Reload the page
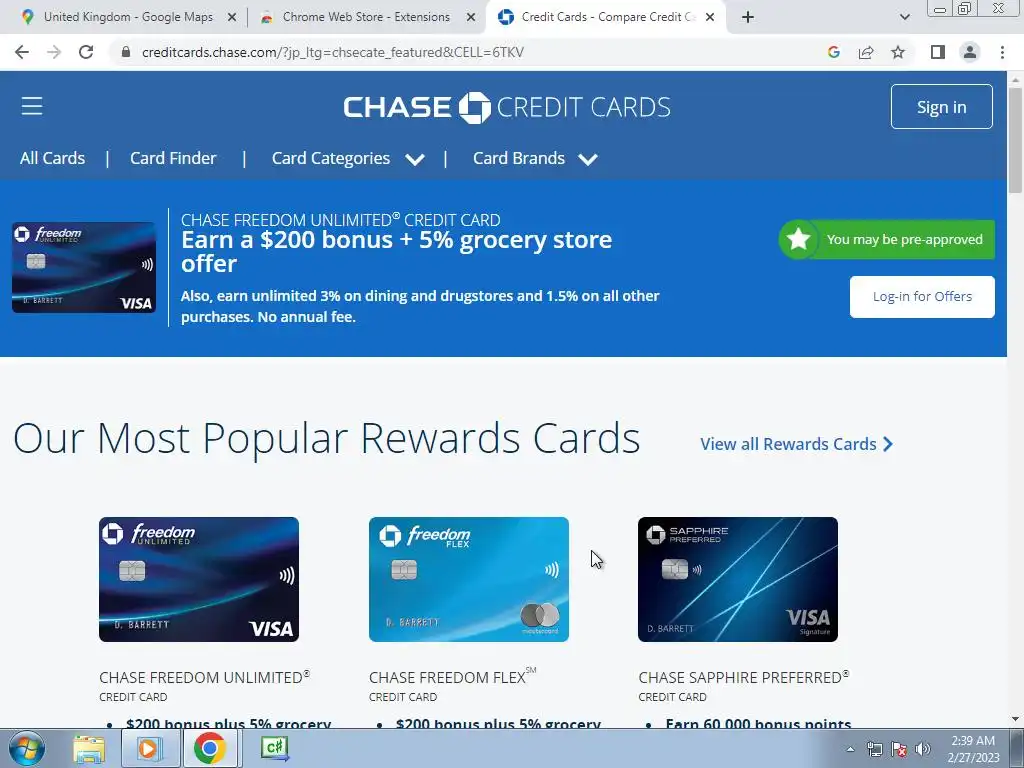The height and width of the screenshot is (768, 1024). click(x=86, y=52)
